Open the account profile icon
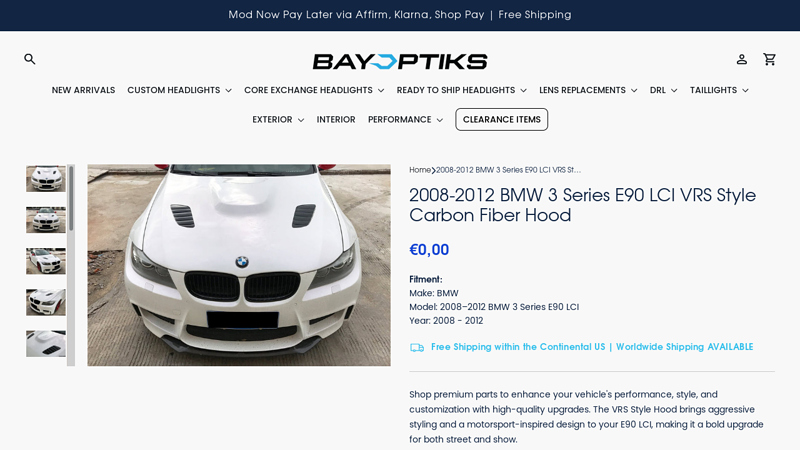This screenshot has height=450, width=800. [x=741, y=59]
